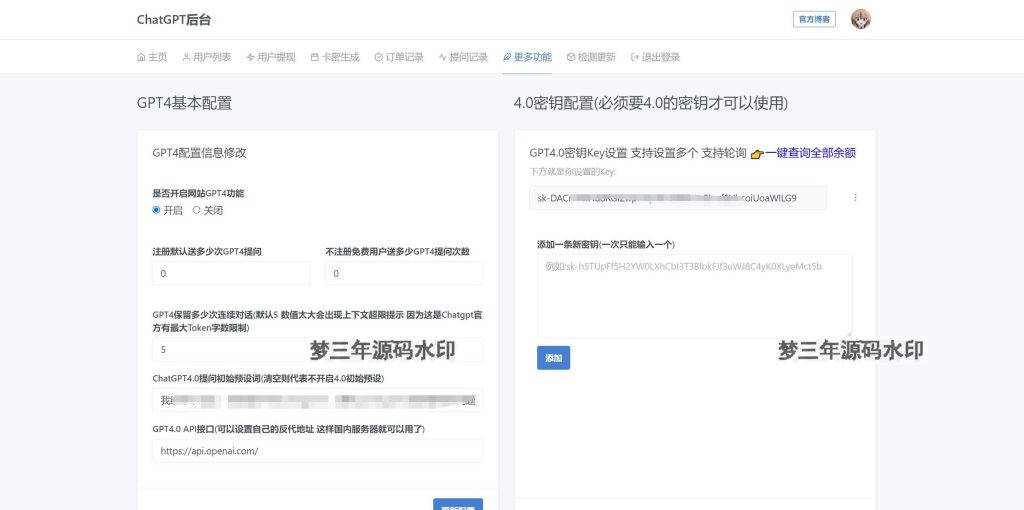This screenshot has height=510, width=1024.
Task: Click the lightning icon beside 用户提现
Action: [x=250, y=57]
